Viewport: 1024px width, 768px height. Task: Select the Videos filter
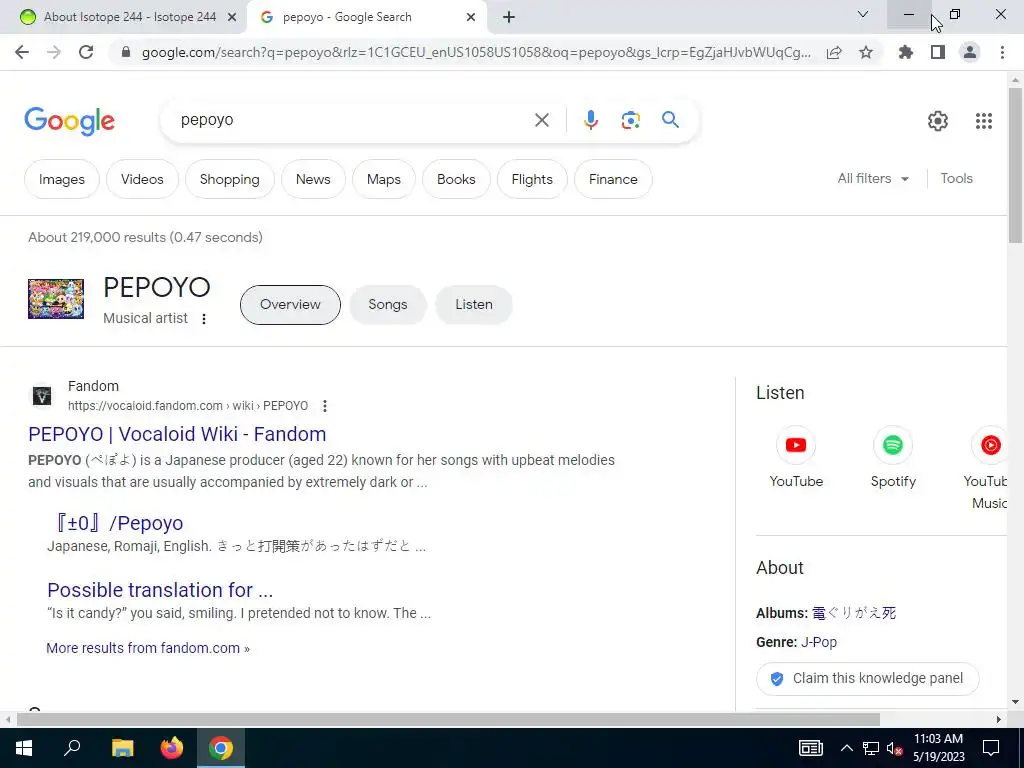[x=142, y=179]
